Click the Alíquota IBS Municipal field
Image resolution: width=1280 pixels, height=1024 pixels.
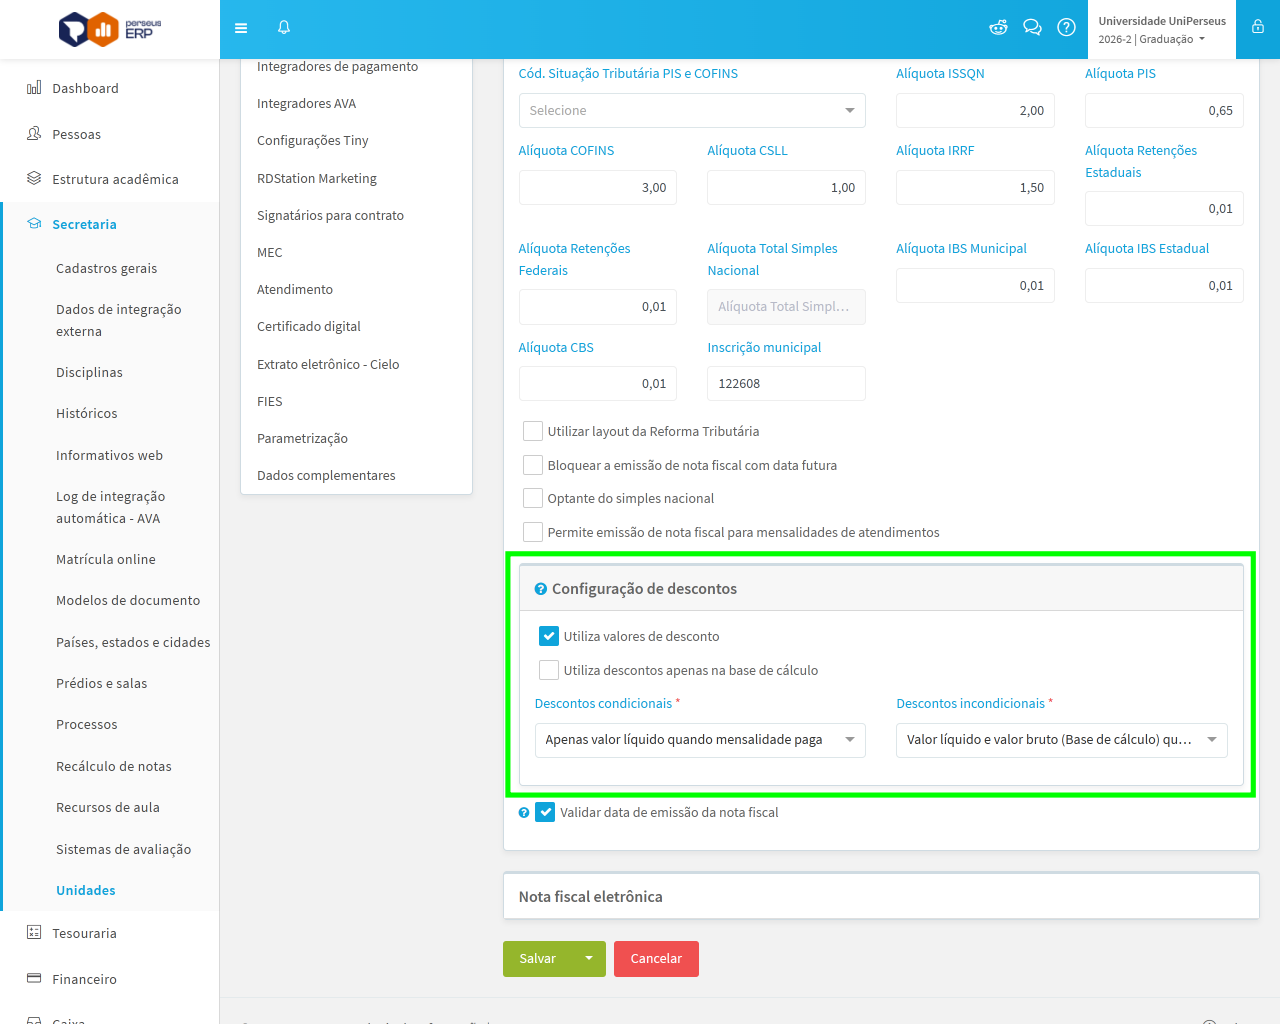[x=975, y=285]
